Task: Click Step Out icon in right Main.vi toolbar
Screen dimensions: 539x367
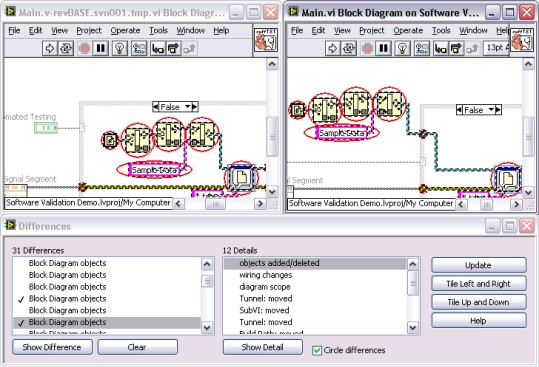Action: click(x=472, y=48)
